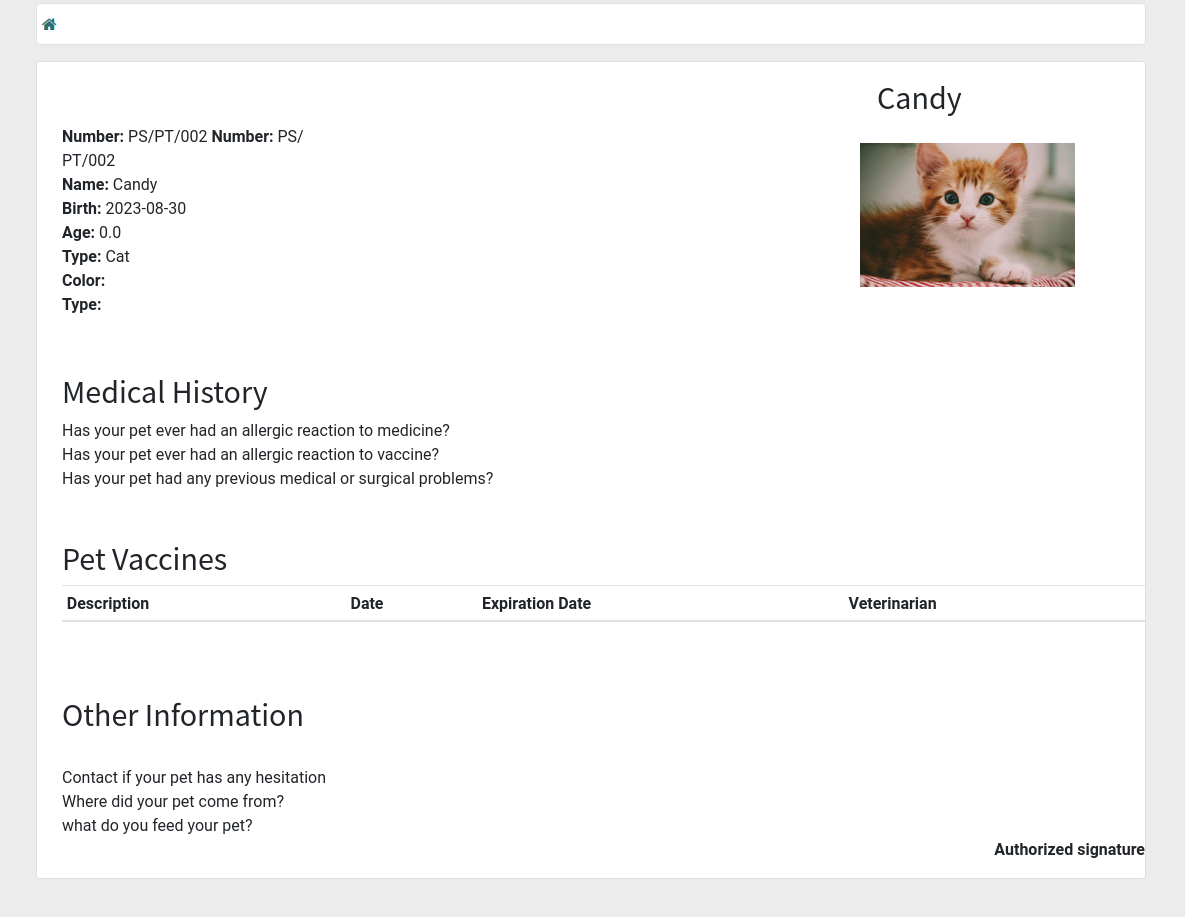Viewport: 1185px width, 917px height.
Task: Click the Authorized signature label
Action: (x=1069, y=850)
